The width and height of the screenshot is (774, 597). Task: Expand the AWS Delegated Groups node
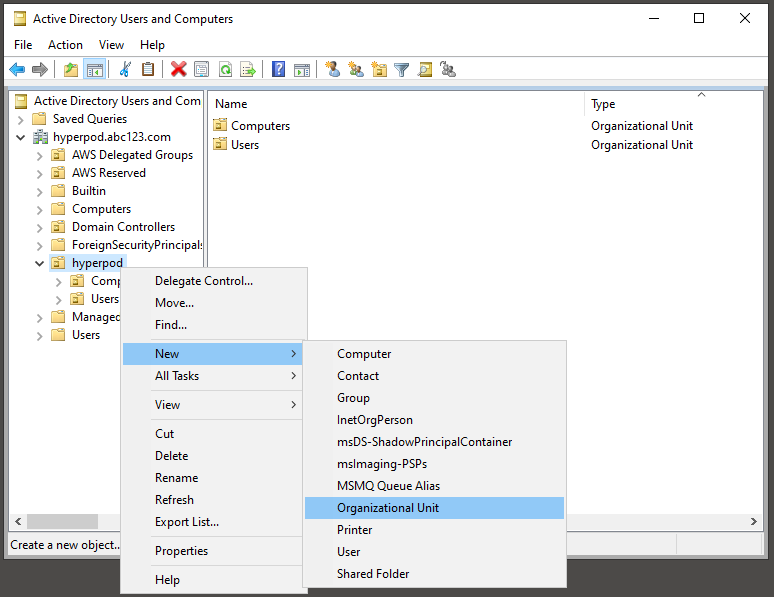(x=39, y=156)
